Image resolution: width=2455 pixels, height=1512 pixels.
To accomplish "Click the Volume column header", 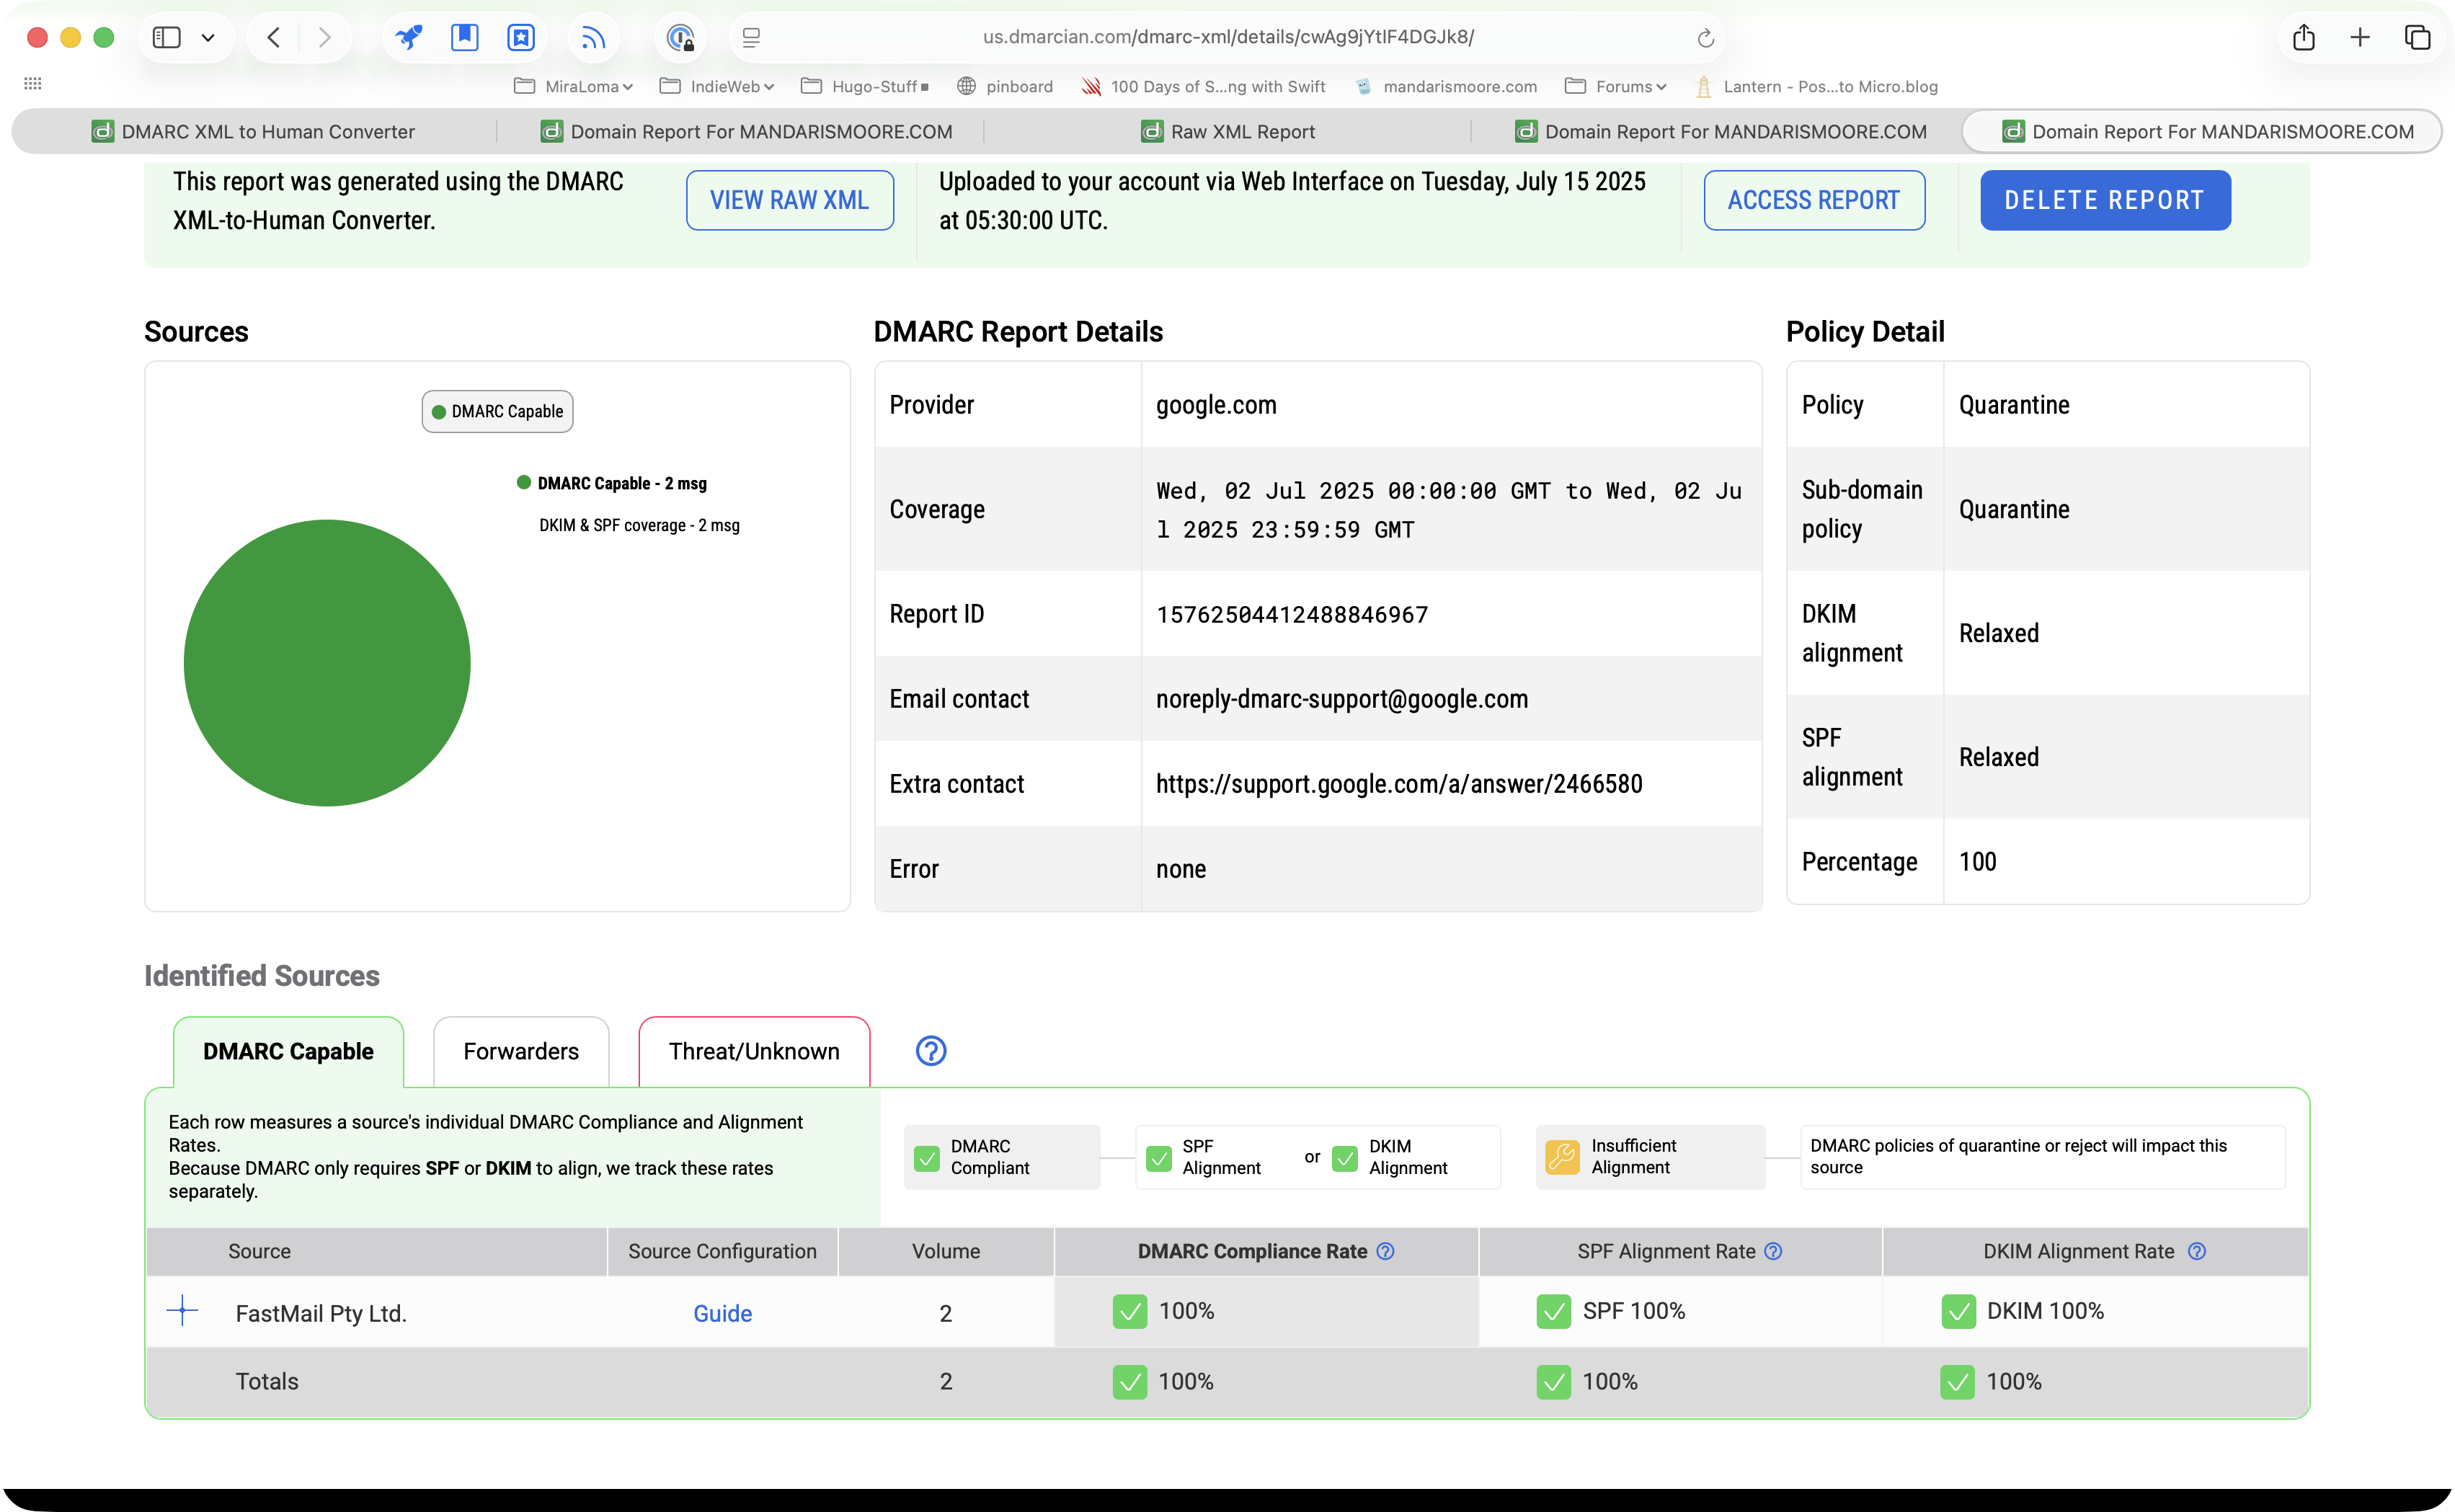I will coord(946,1252).
